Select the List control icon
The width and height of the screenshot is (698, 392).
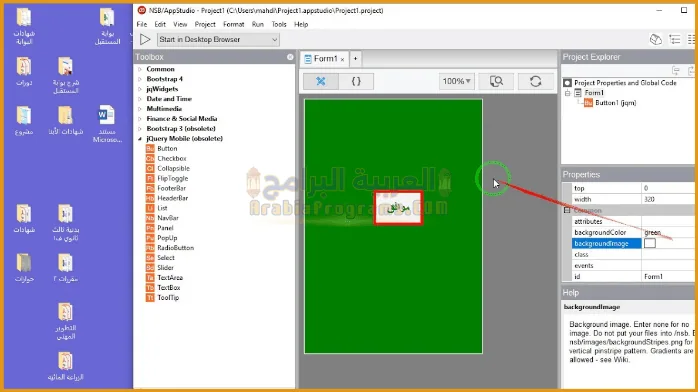click(x=150, y=208)
